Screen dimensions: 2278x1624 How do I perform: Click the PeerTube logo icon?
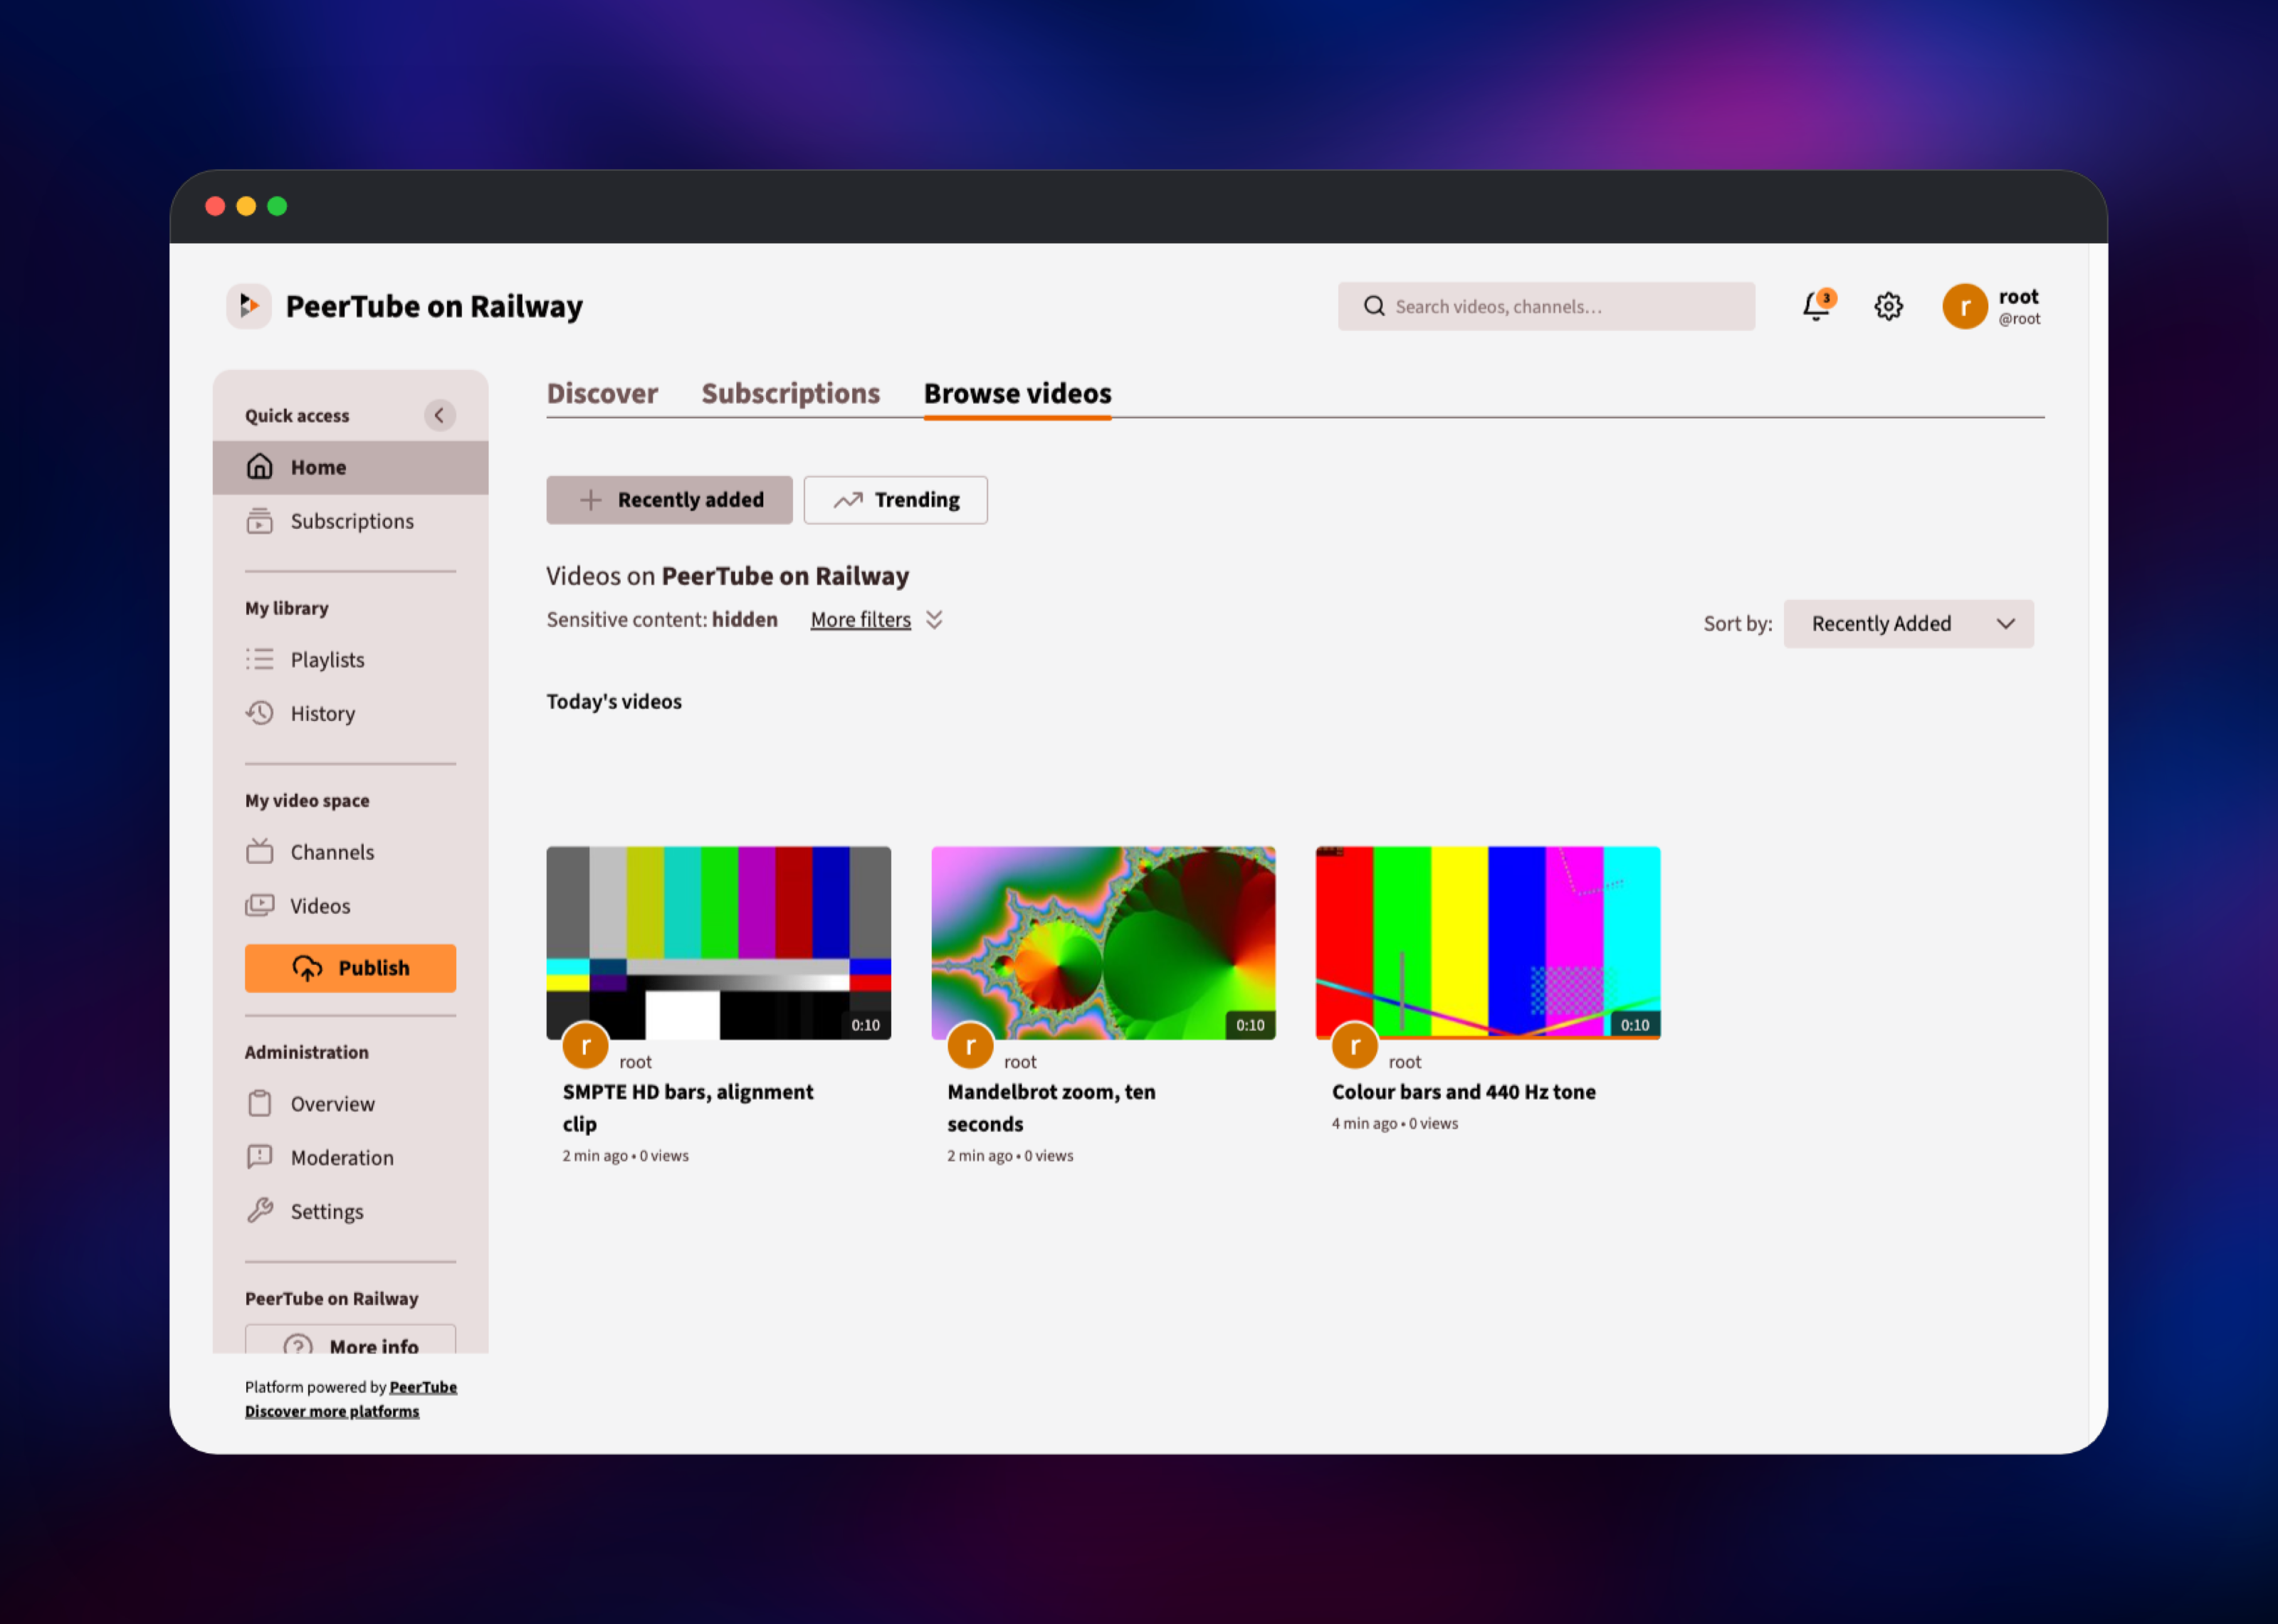tap(249, 306)
